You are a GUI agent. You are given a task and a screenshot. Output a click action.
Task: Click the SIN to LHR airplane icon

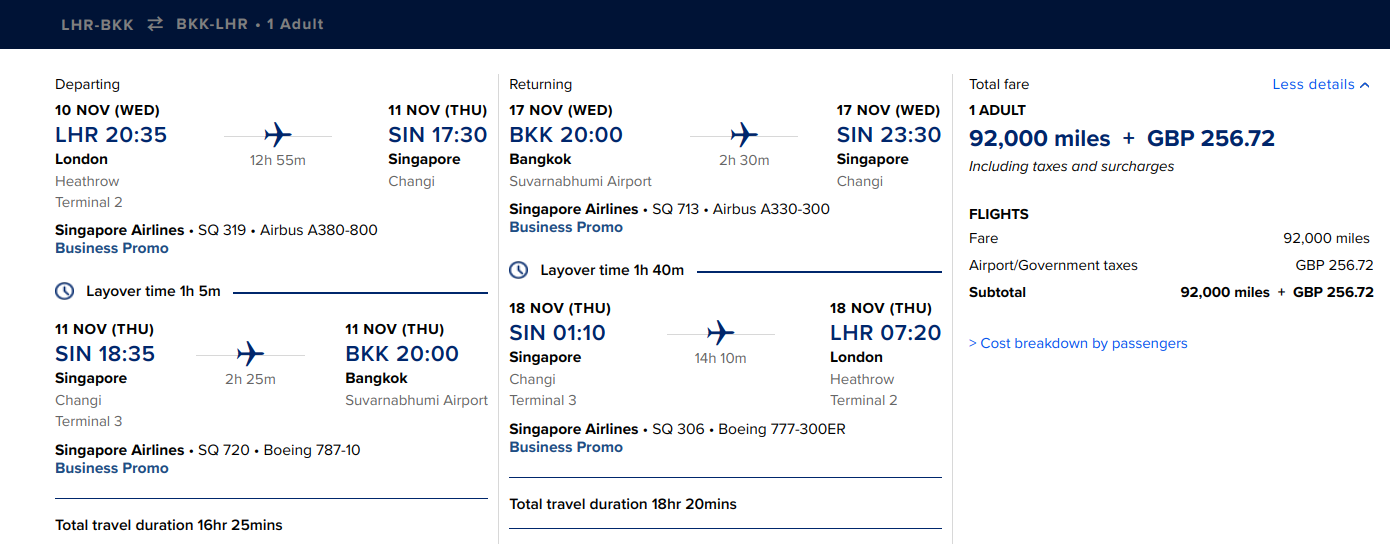[720, 333]
